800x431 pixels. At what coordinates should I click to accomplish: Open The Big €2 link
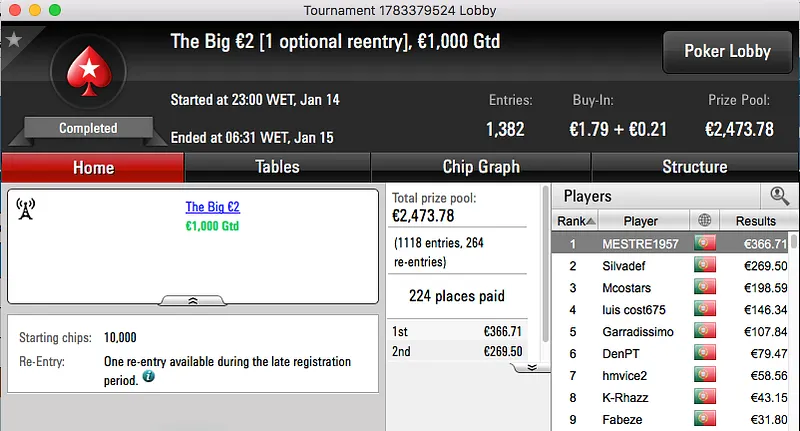212,207
